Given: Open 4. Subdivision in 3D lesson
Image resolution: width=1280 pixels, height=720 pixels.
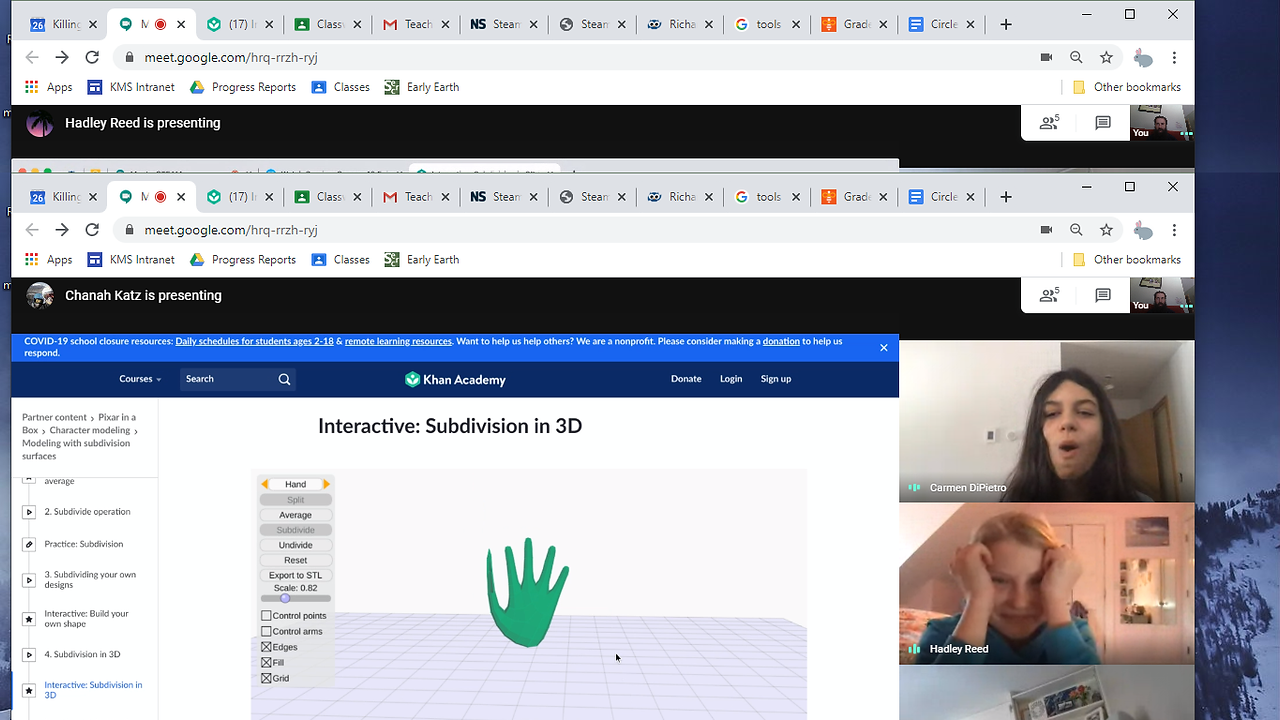Looking at the screenshot, I should (82, 655).
